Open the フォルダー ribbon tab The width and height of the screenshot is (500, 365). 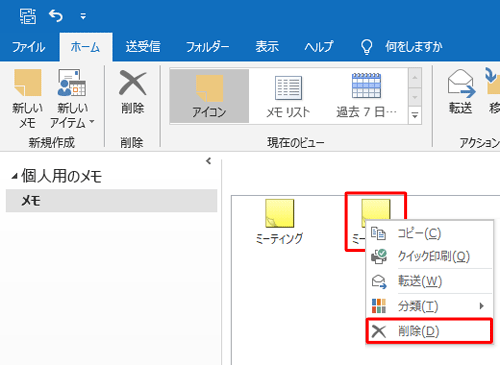click(x=207, y=47)
